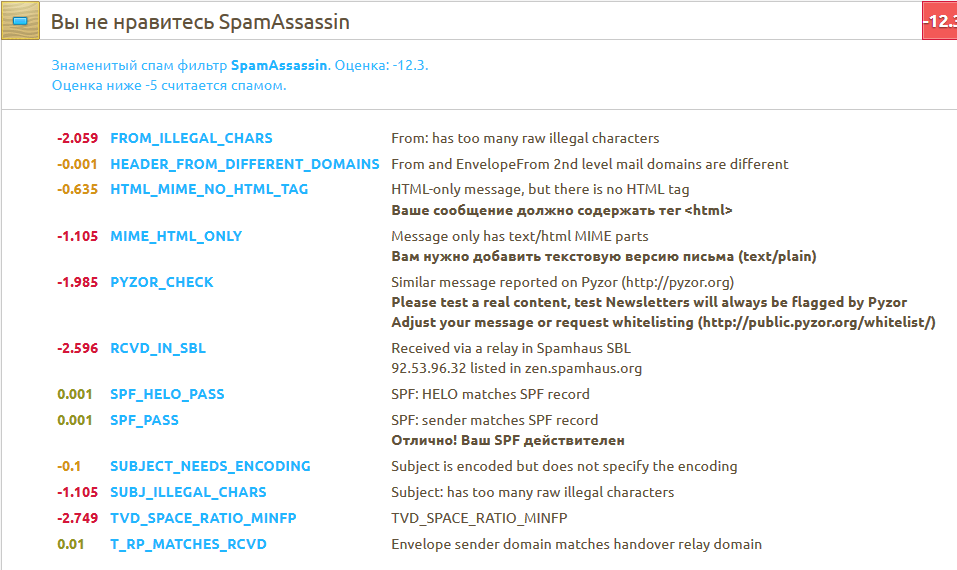Image resolution: width=957 pixels, height=570 pixels.
Task: Open the HTML_MIME_NO_HTML_TAG rule link
Action: [209, 189]
